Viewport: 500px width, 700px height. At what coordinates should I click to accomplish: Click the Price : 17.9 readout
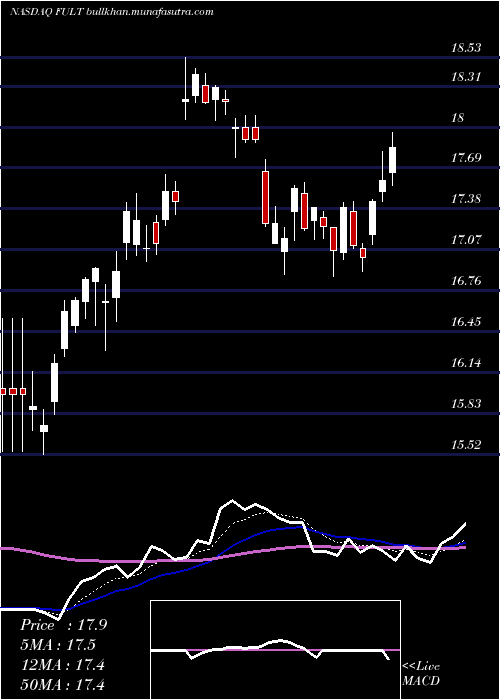[x=63, y=625]
